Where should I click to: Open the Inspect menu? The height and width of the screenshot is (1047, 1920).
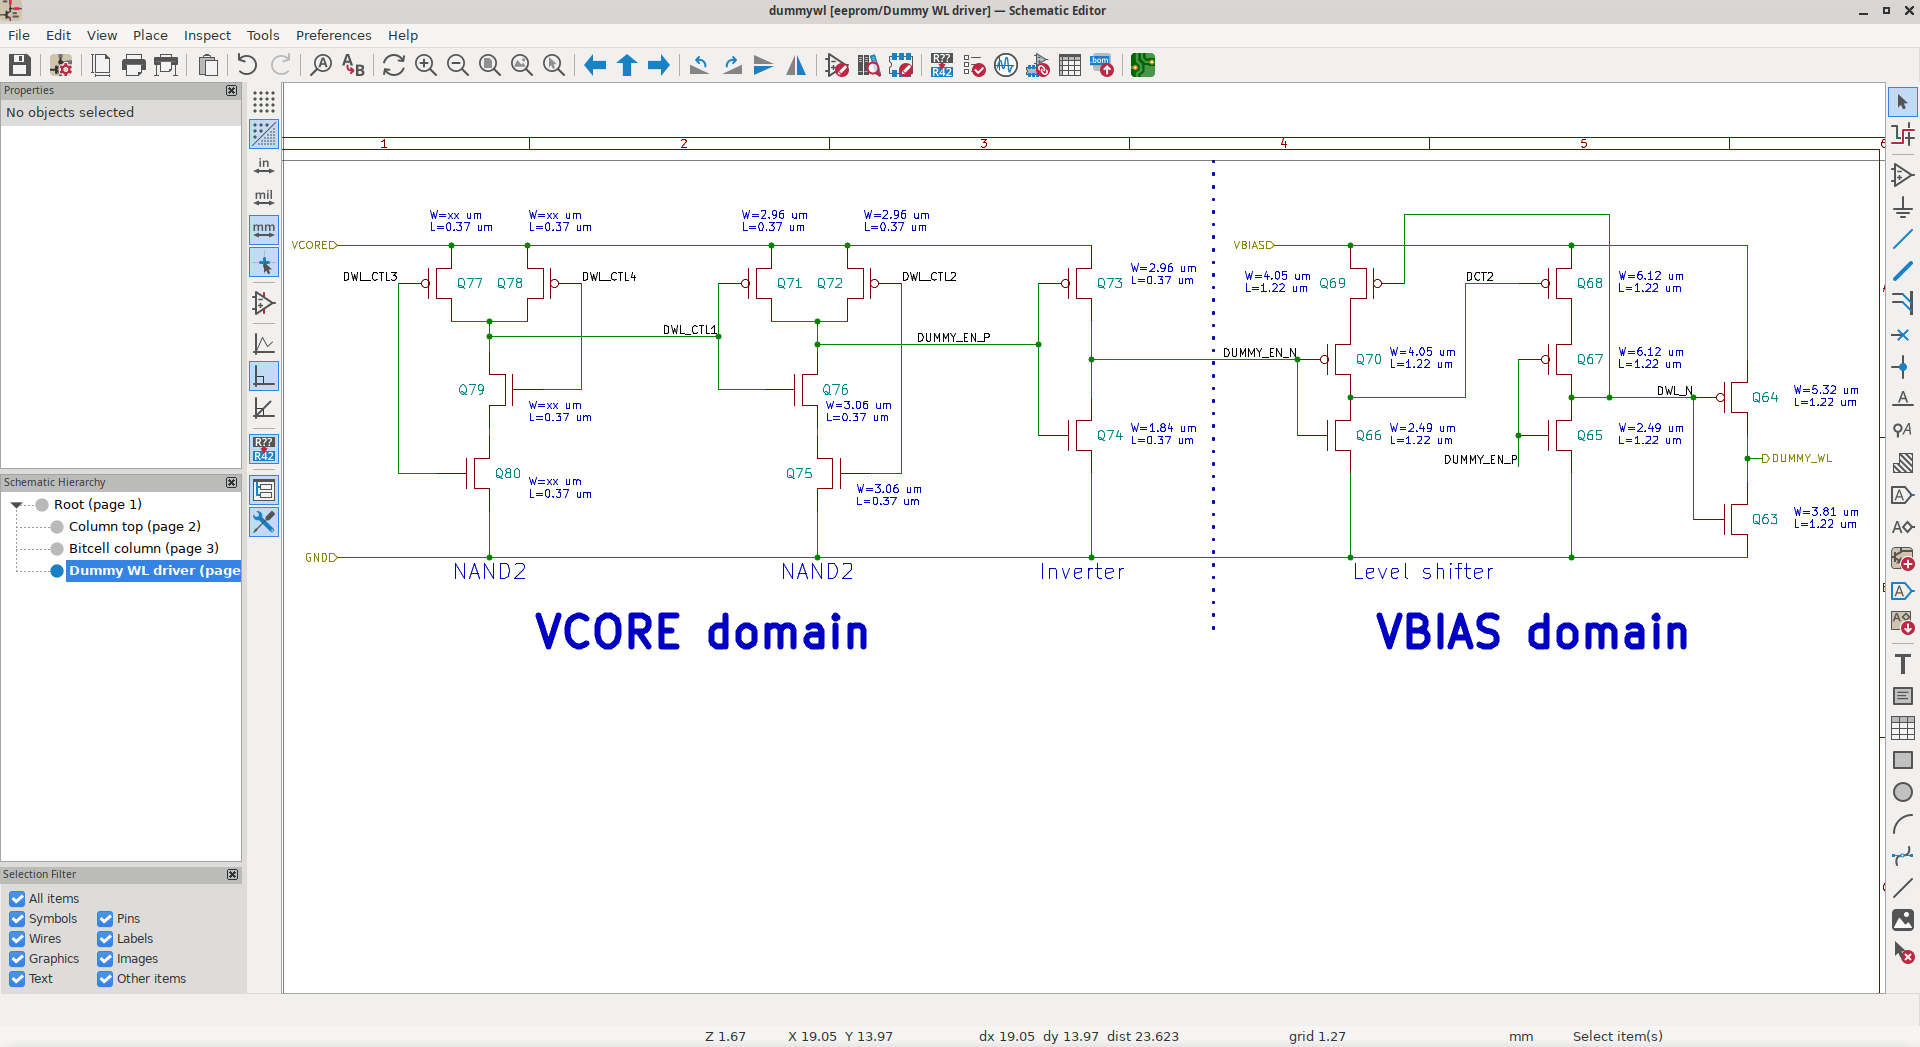click(x=207, y=35)
